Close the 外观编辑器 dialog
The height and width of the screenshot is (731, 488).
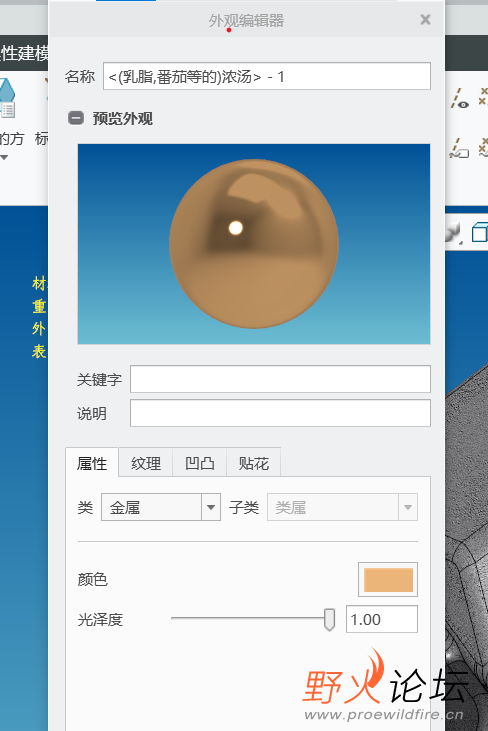(425, 20)
